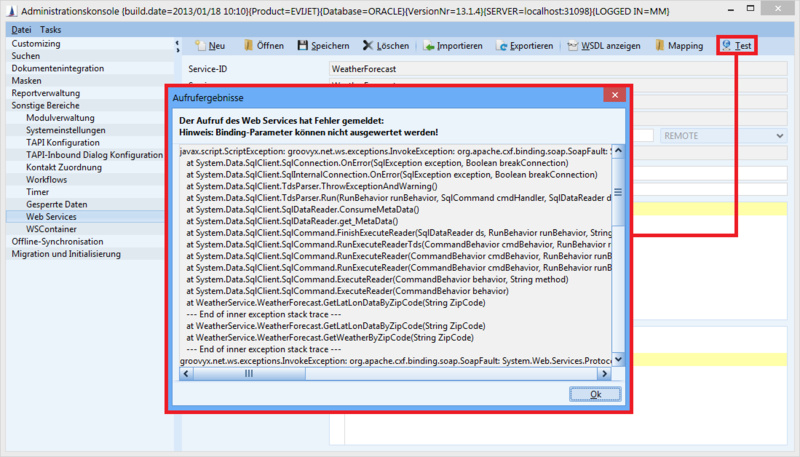800x457 pixels.
Task: Open Workflows in the sidebar
Action: click(x=46, y=180)
